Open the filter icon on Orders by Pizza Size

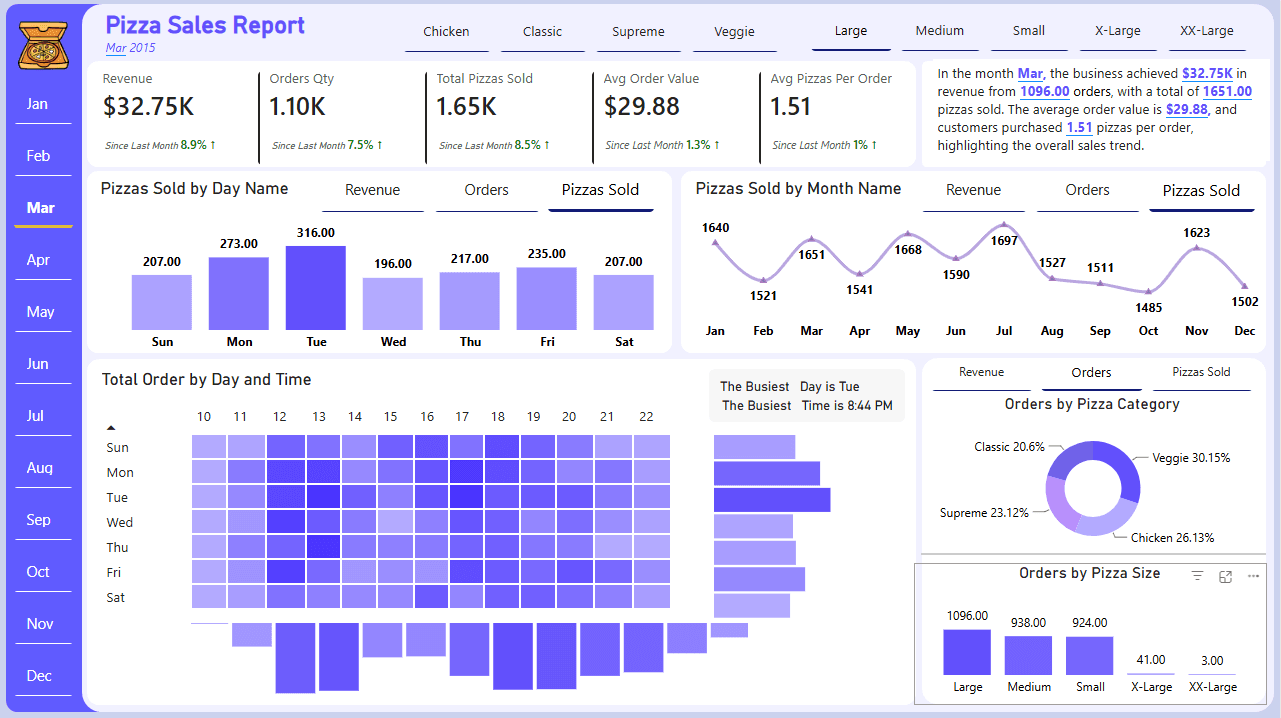1197,576
